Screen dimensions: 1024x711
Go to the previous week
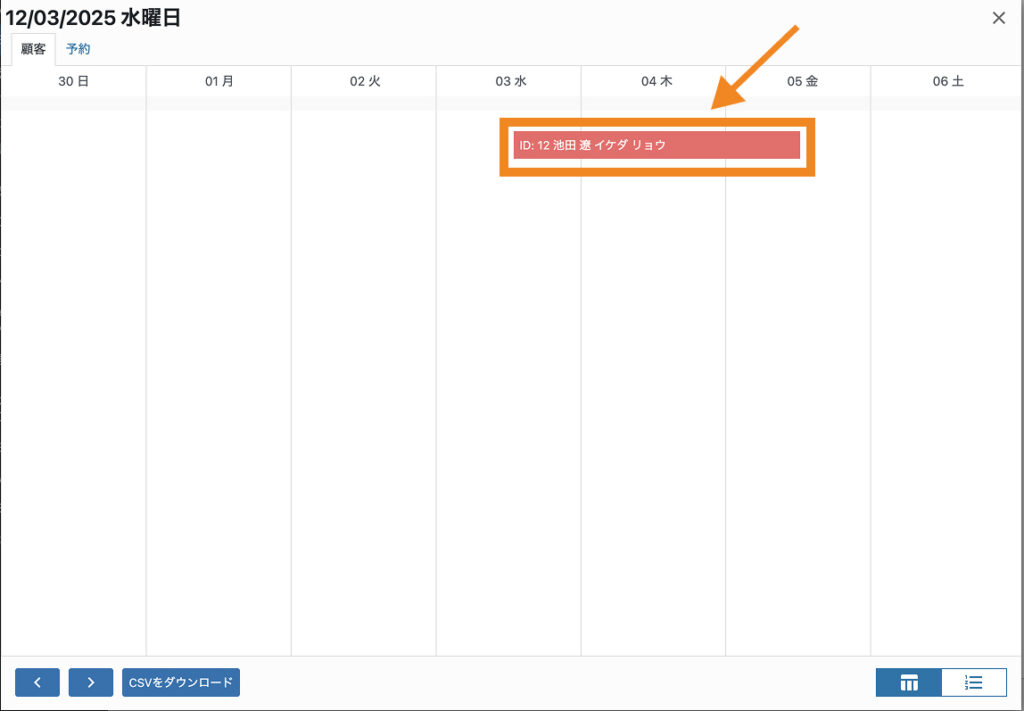pyautogui.click(x=37, y=682)
